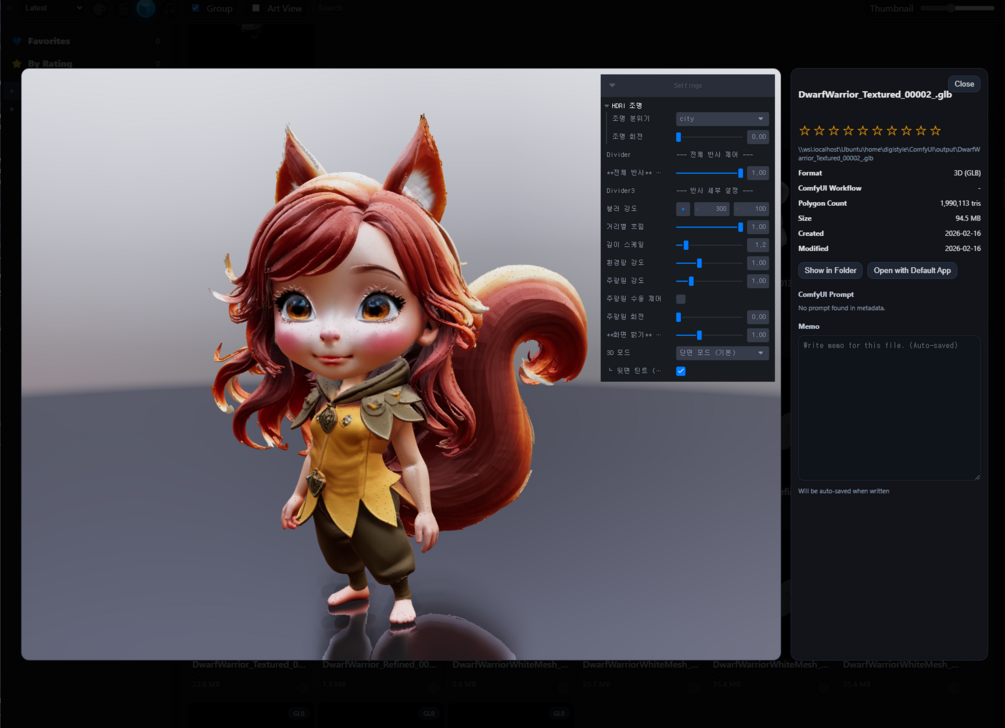1005x728 pixels.
Task: Click the 전체 반사 value field
Action: pyautogui.click(x=758, y=173)
